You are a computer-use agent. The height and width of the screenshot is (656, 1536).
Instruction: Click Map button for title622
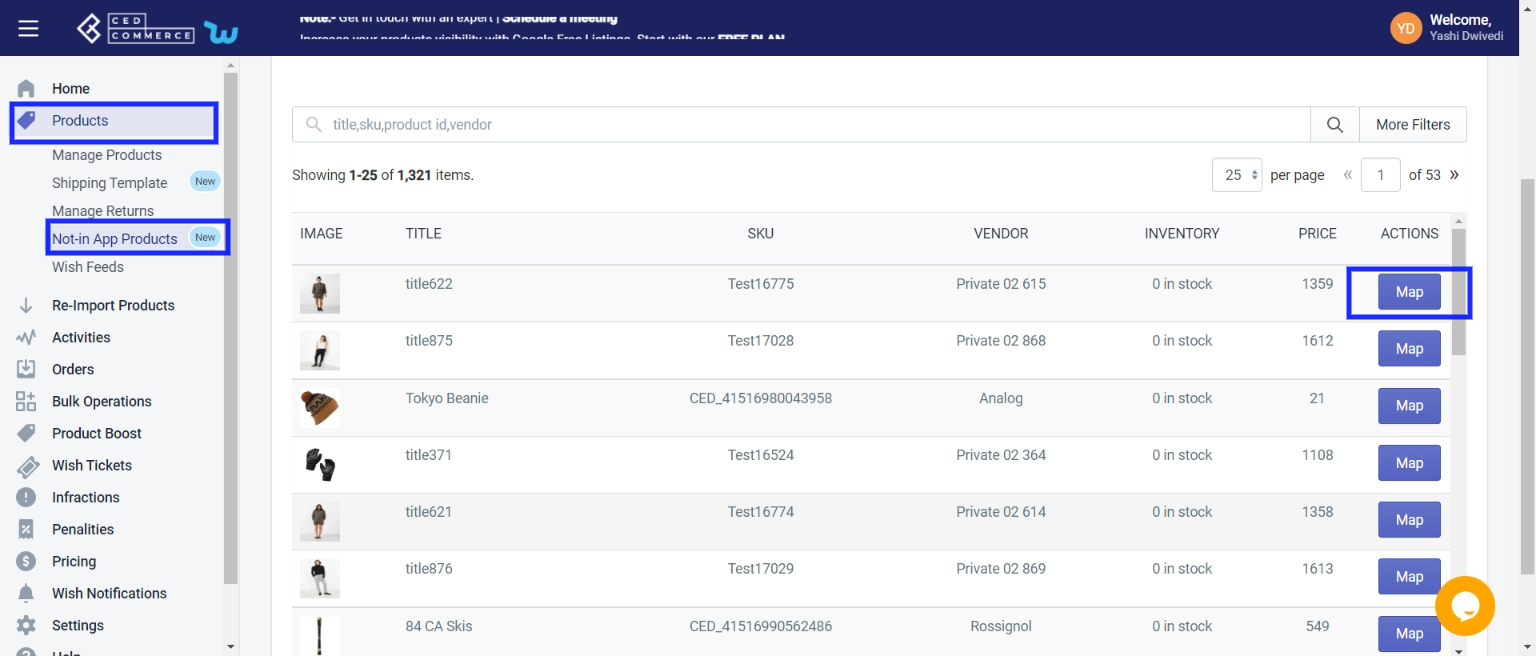tap(1409, 292)
